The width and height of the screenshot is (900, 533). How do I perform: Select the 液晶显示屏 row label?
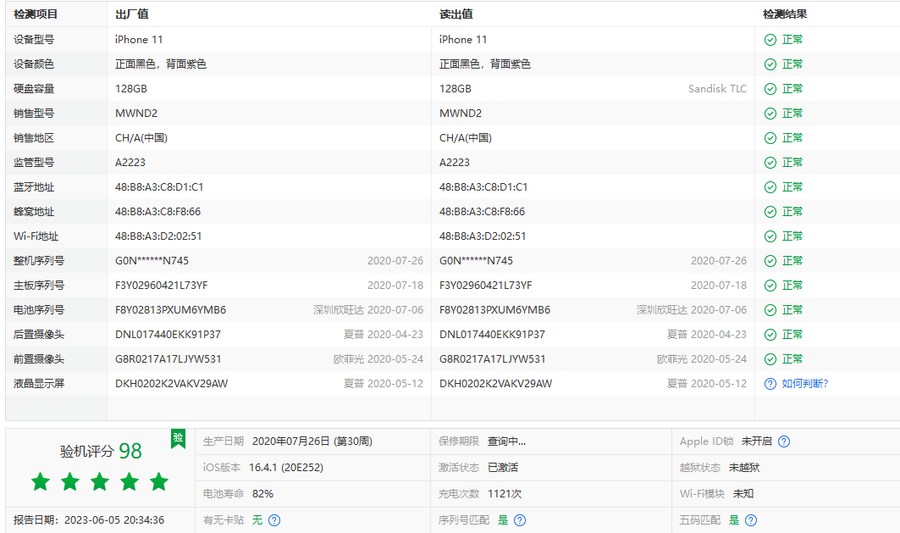pos(39,384)
